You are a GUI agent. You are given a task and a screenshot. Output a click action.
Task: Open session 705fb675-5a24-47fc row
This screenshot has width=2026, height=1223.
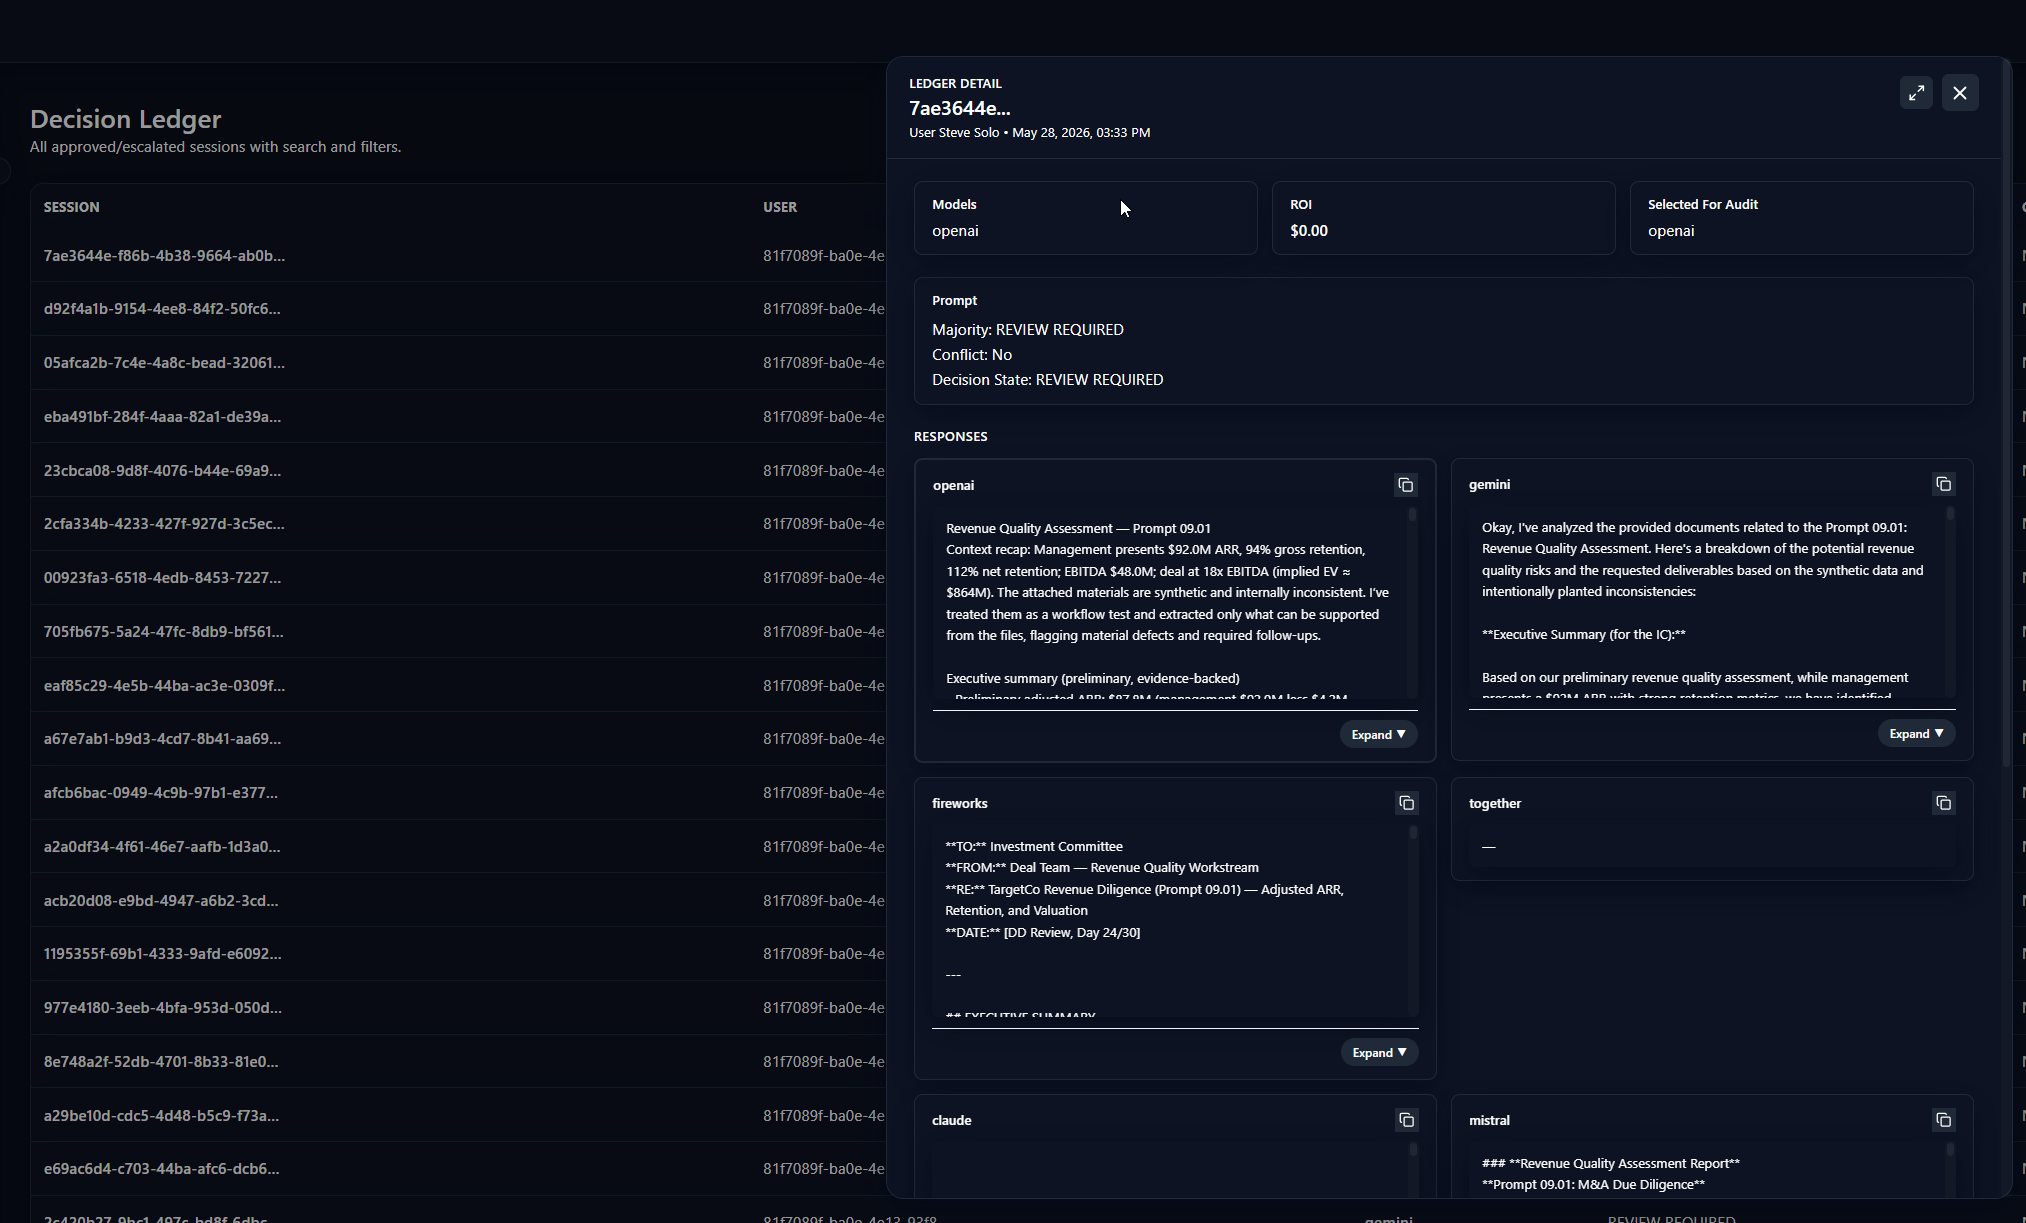458,632
